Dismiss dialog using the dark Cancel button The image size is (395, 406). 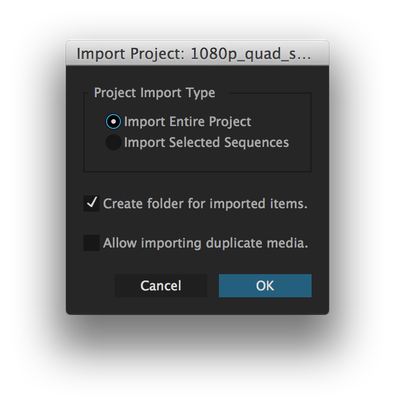coord(161,286)
